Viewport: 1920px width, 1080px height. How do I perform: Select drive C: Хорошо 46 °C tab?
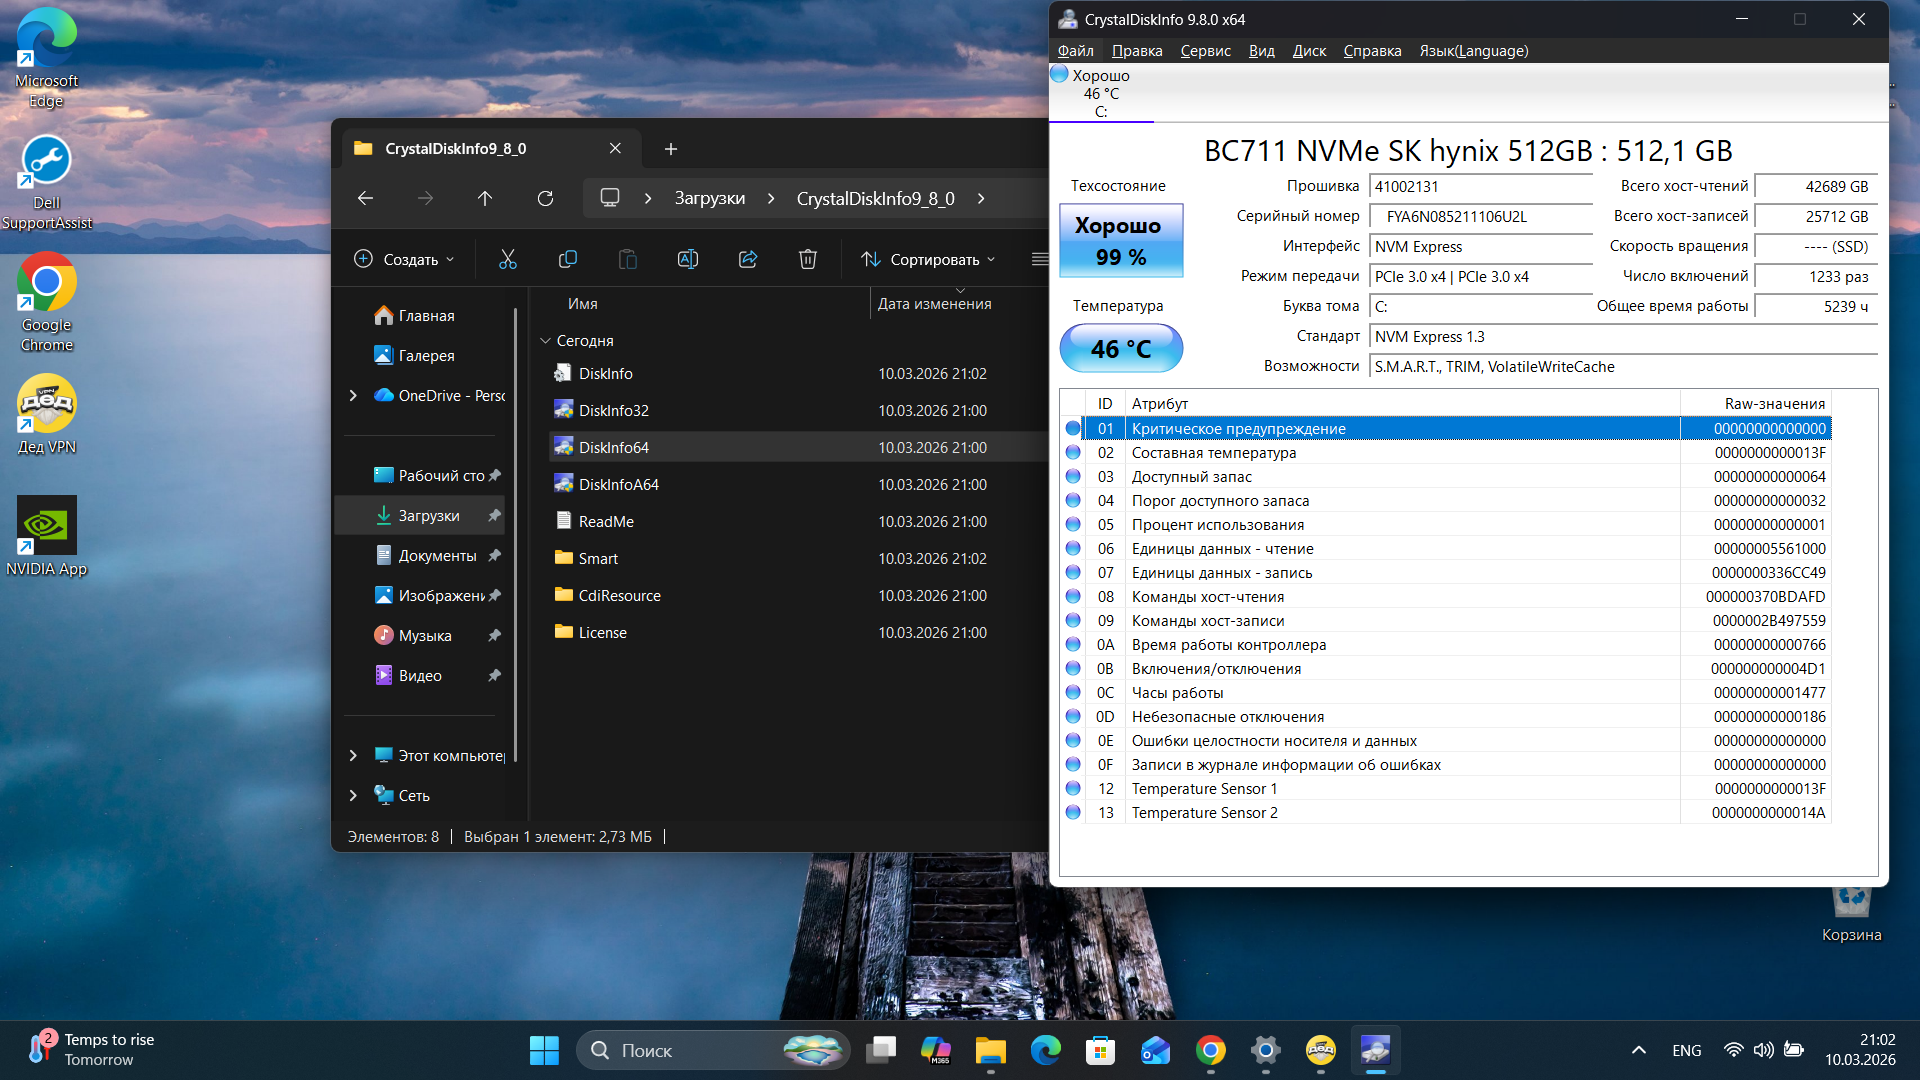[1100, 93]
